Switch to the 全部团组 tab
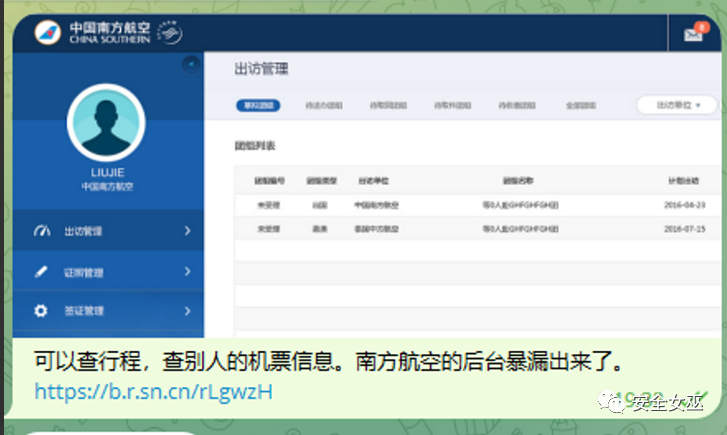Image resolution: width=727 pixels, height=435 pixels. tap(581, 106)
